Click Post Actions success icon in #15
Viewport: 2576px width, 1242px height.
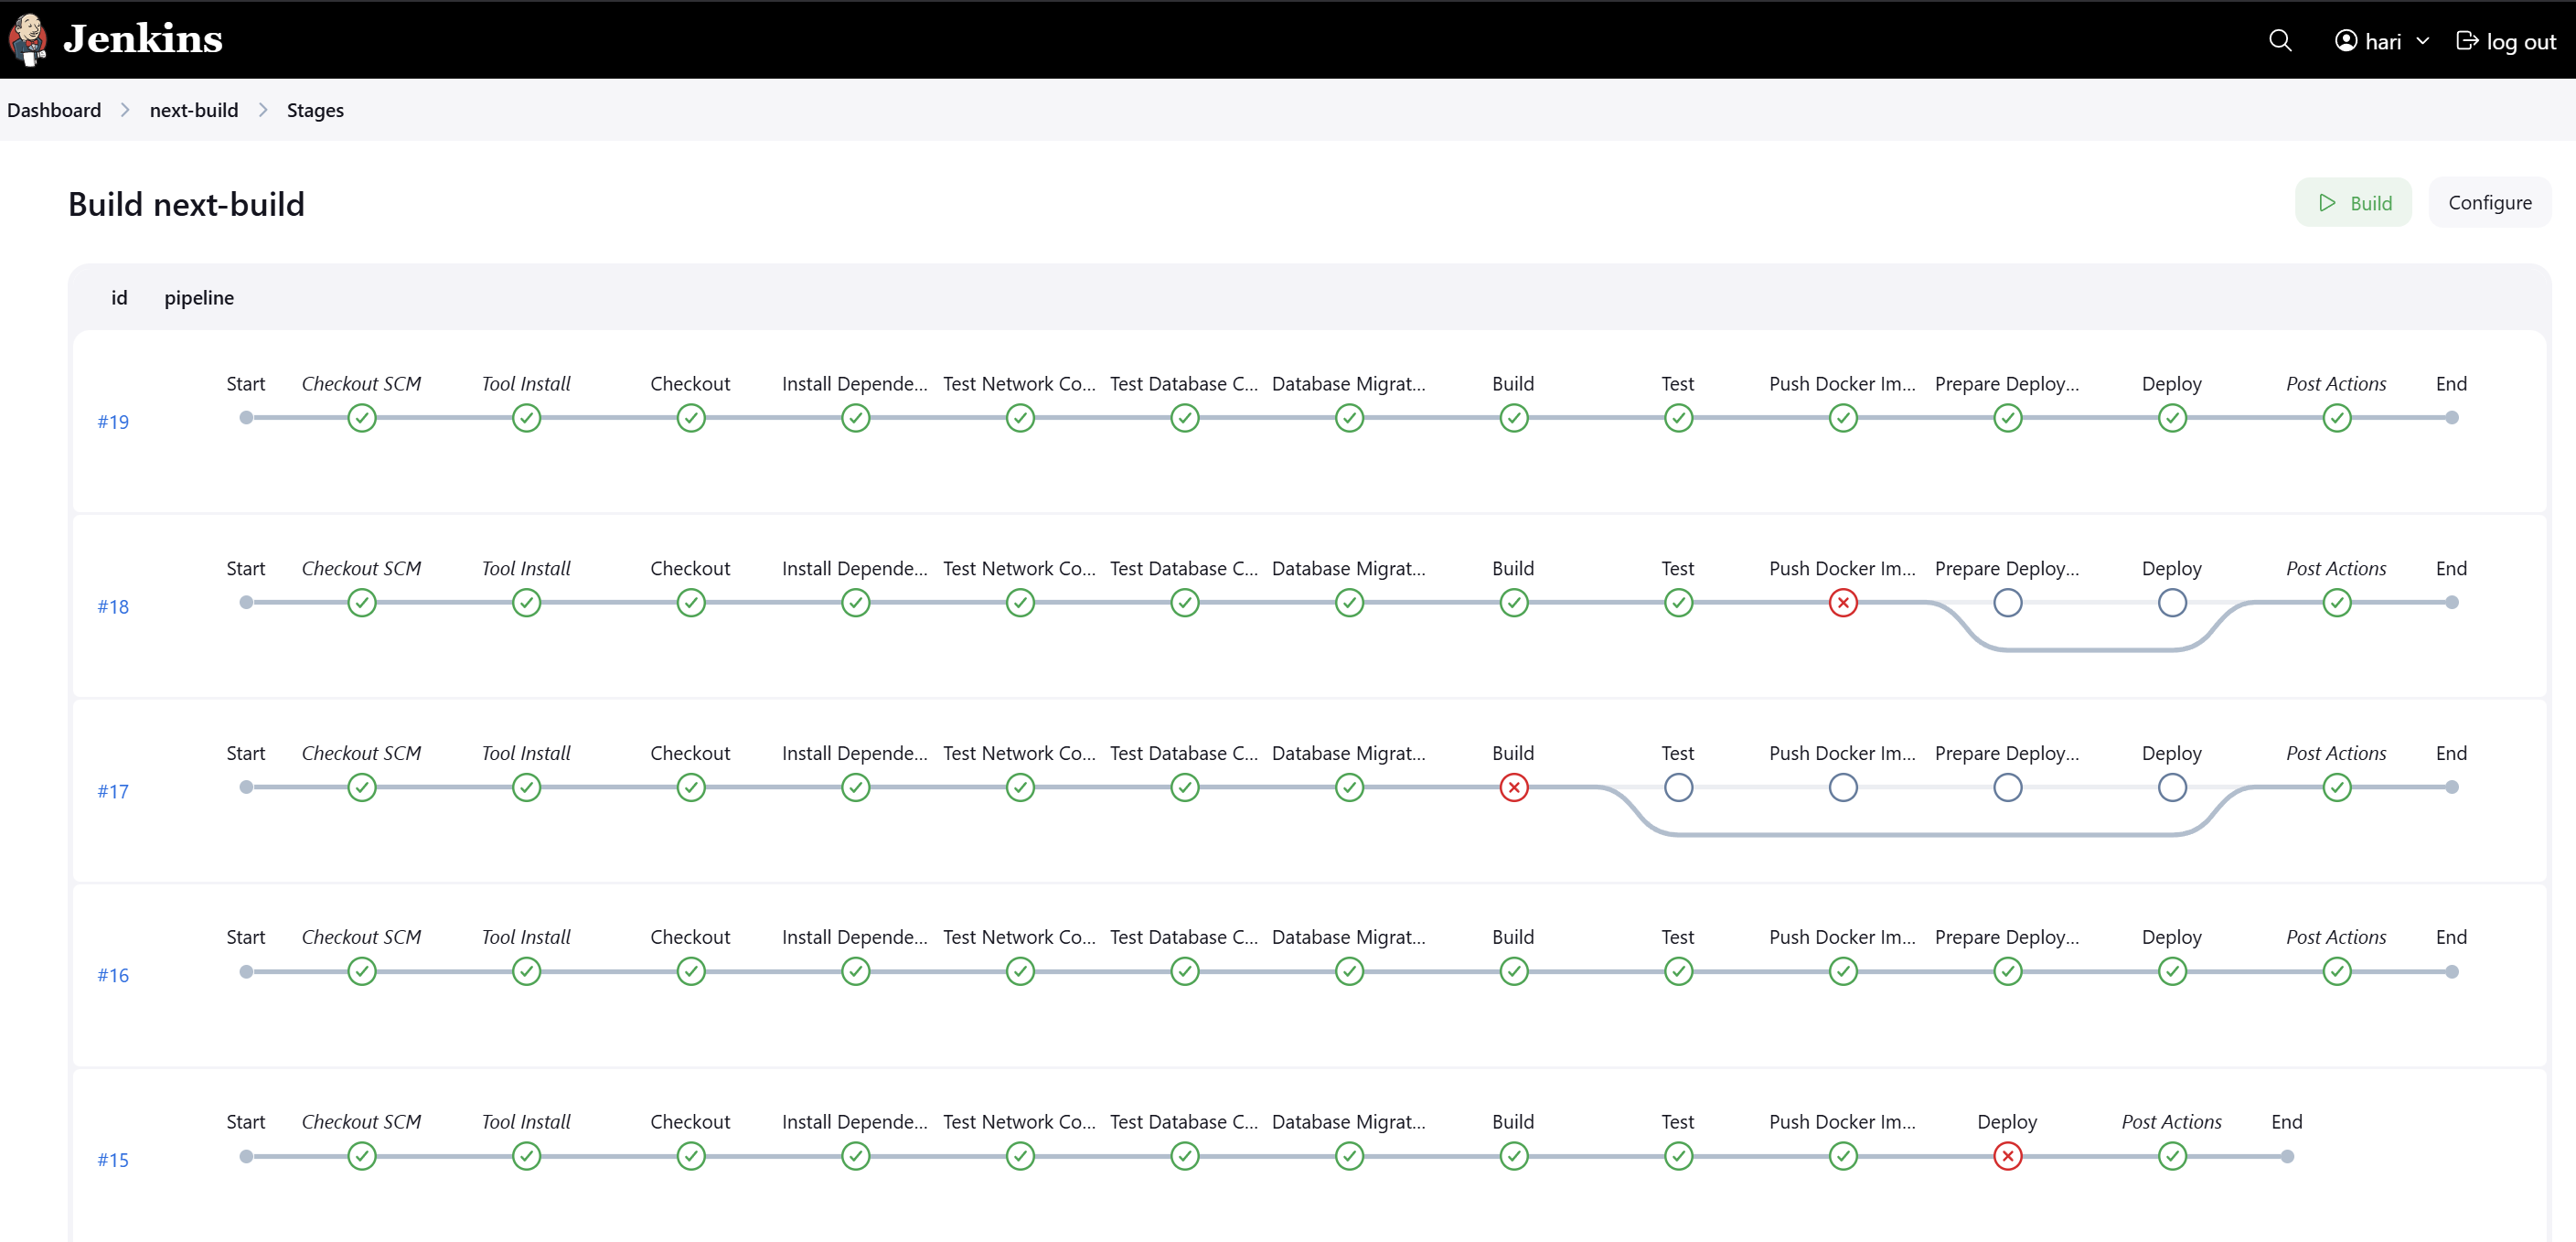click(2172, 1157)
